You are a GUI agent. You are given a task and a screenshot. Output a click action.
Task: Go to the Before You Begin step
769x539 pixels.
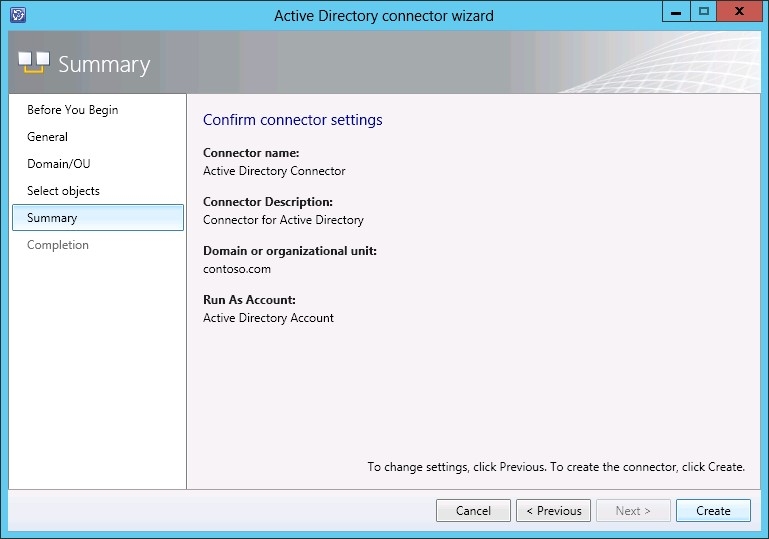(73, 110)
